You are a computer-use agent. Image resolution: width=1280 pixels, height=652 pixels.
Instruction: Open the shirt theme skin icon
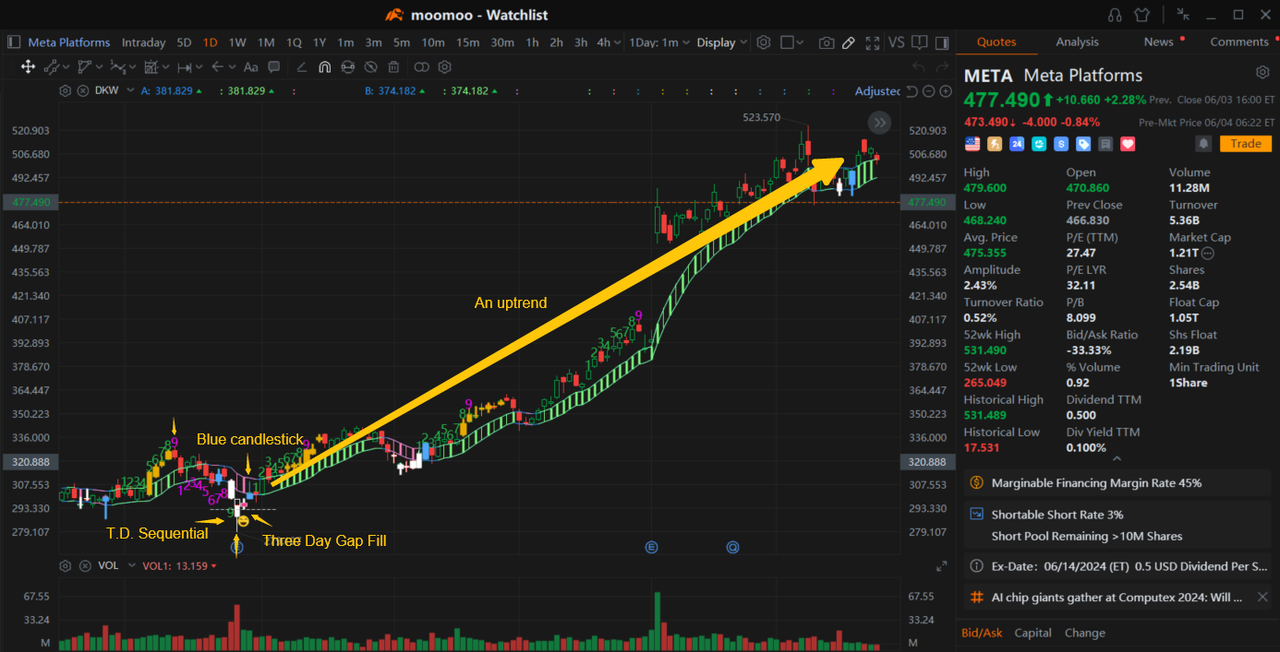coord(1143,15)
